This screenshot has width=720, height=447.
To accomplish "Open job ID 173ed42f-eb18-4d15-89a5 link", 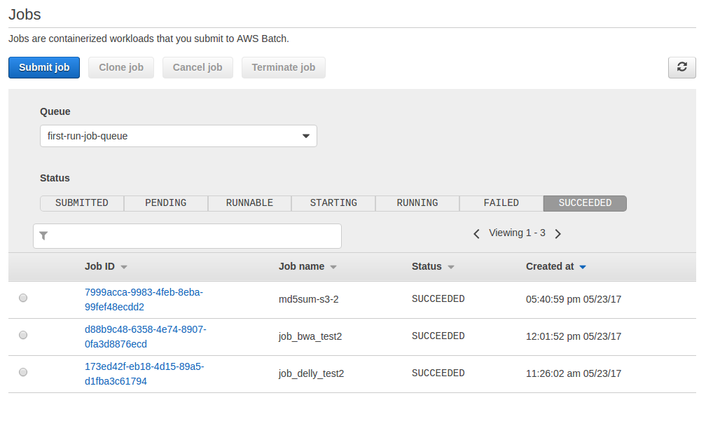I will [144, 374].
